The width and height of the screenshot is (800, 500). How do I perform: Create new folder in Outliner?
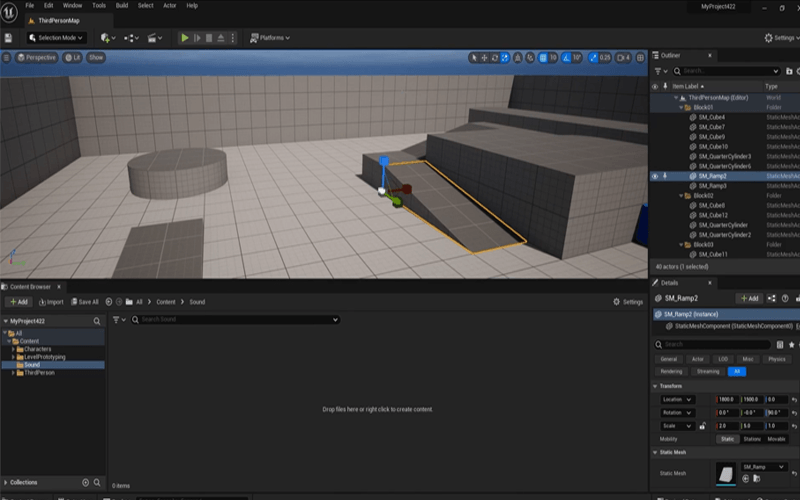click(789, 71)
